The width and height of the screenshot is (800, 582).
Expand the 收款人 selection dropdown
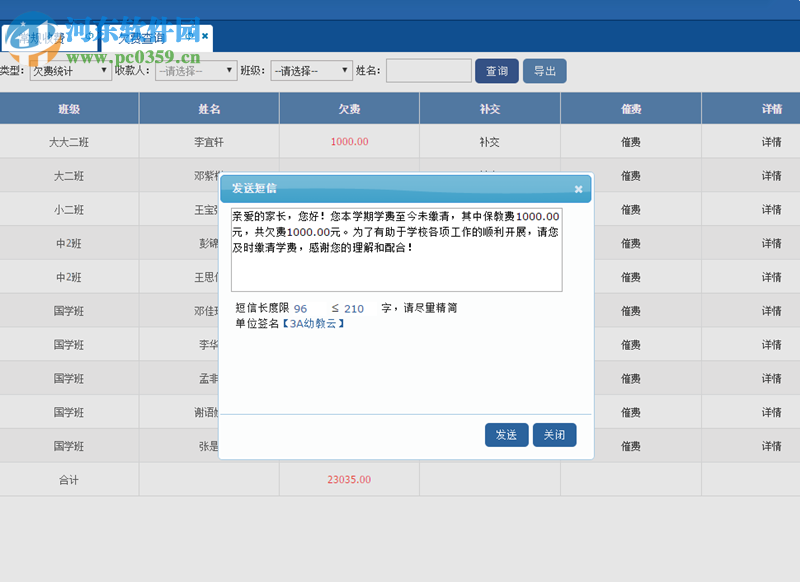point(195,70)
